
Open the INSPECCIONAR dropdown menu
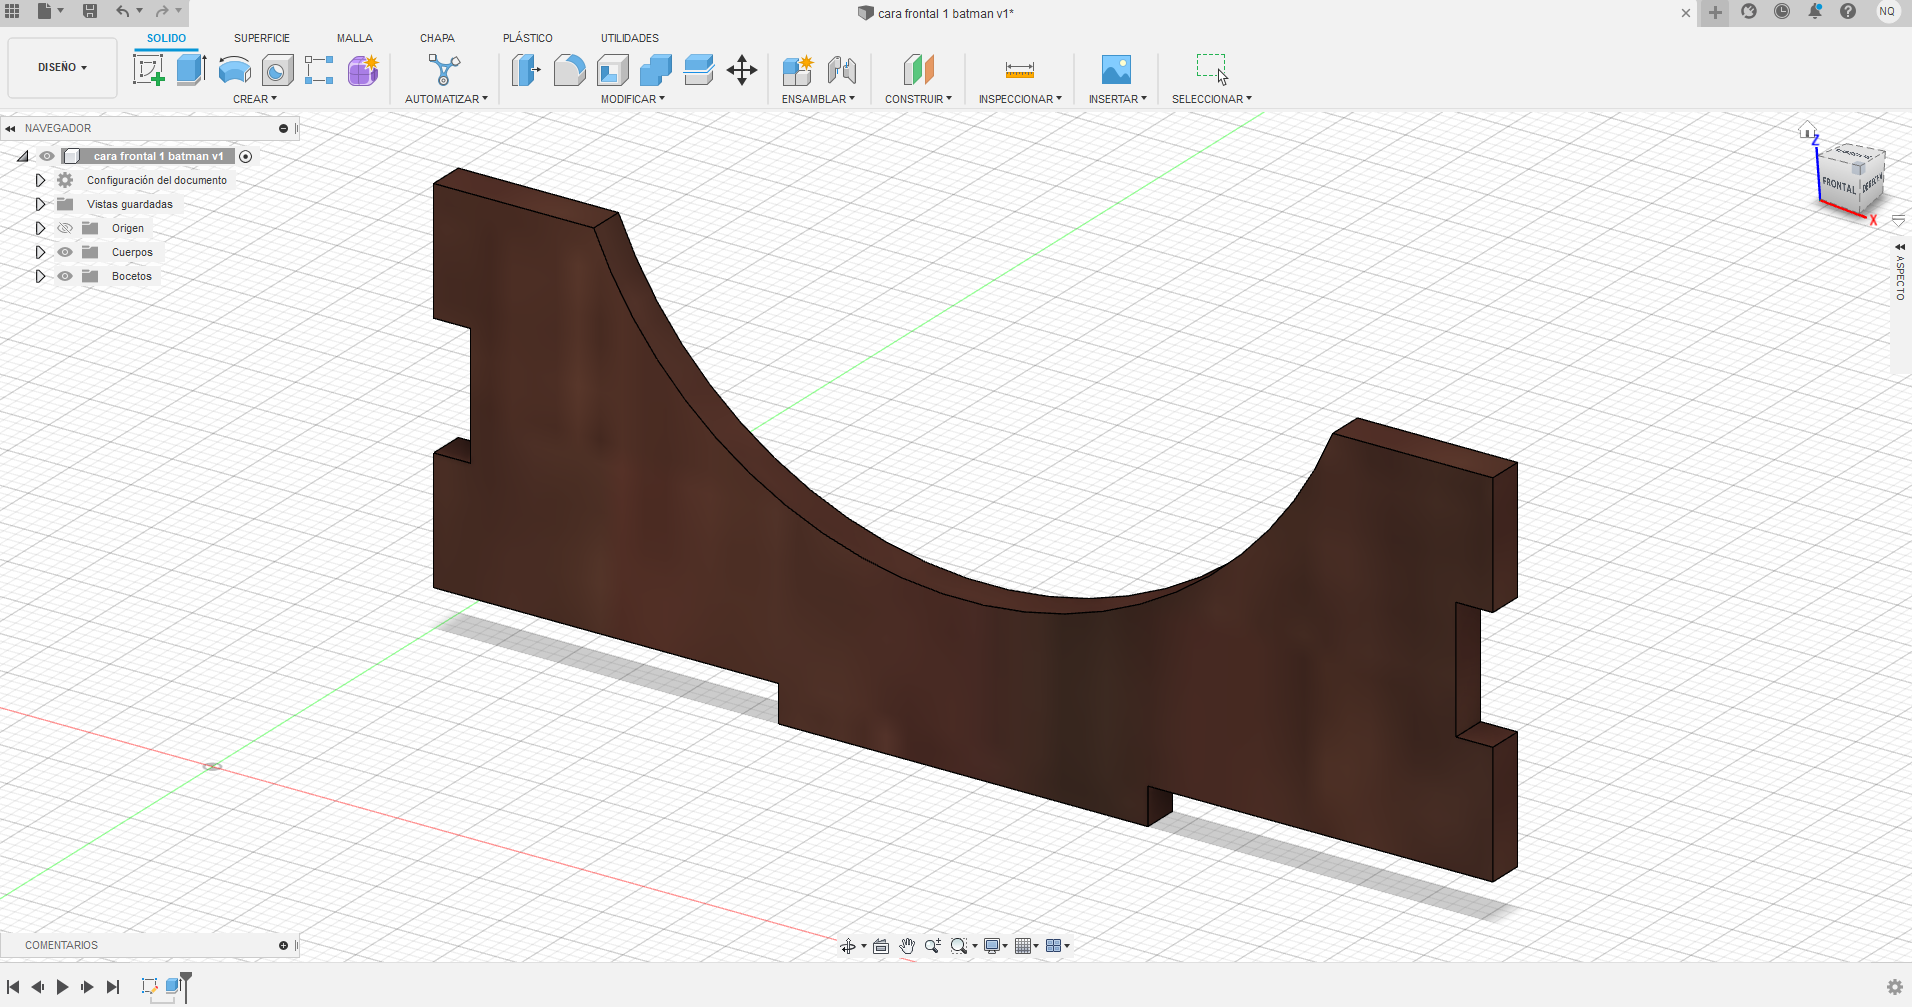pos(1020,99)
